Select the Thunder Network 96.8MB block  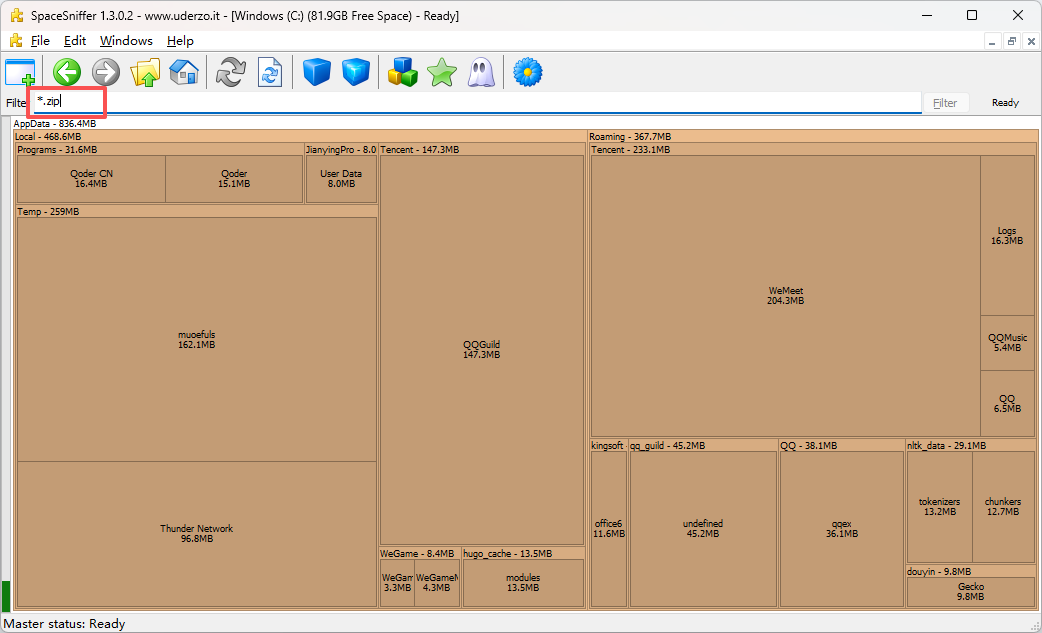[x=197, y=533]
